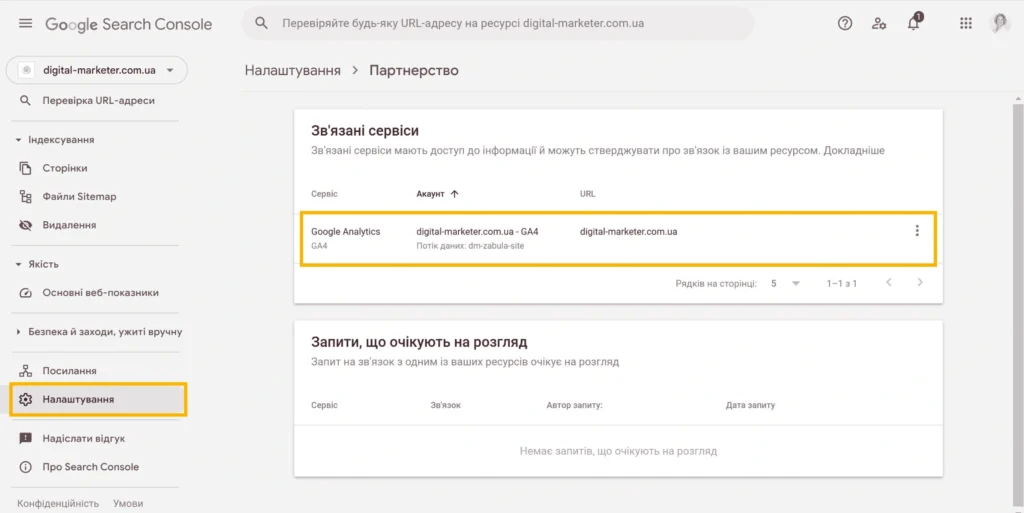Click the Google Search Console logo

point(129,24)
